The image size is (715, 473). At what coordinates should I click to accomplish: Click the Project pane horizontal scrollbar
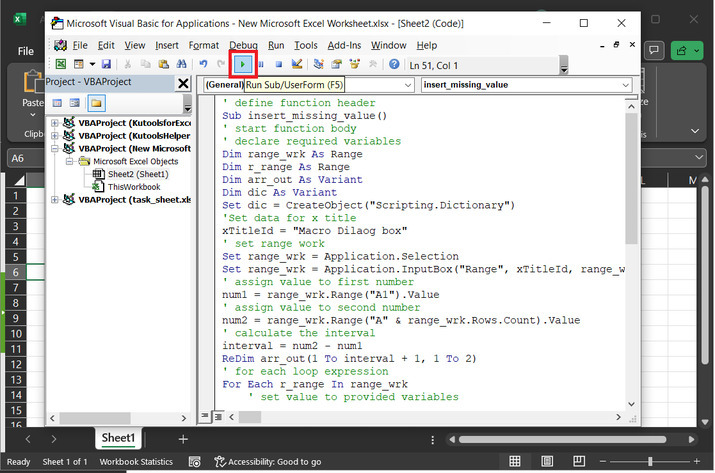(x=95, y=418)
